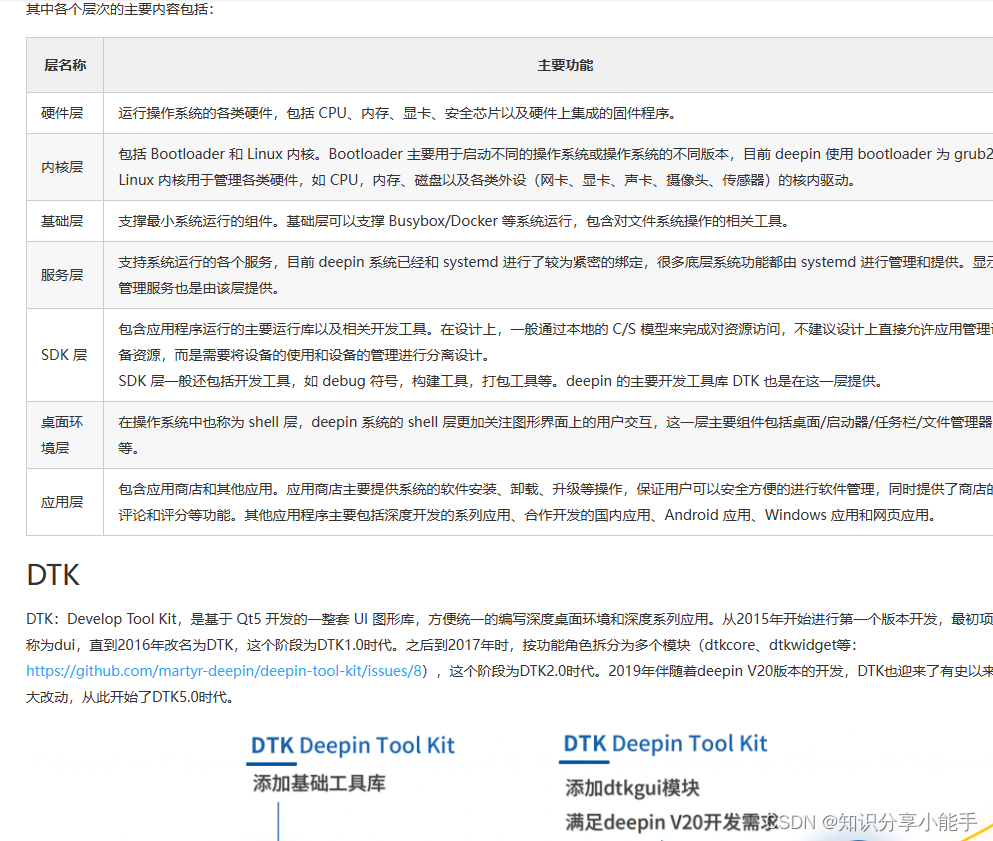Click the 添加基础工具库 diagram label
The width and height of the screenshot is (993, 841).
coord(319,783)
